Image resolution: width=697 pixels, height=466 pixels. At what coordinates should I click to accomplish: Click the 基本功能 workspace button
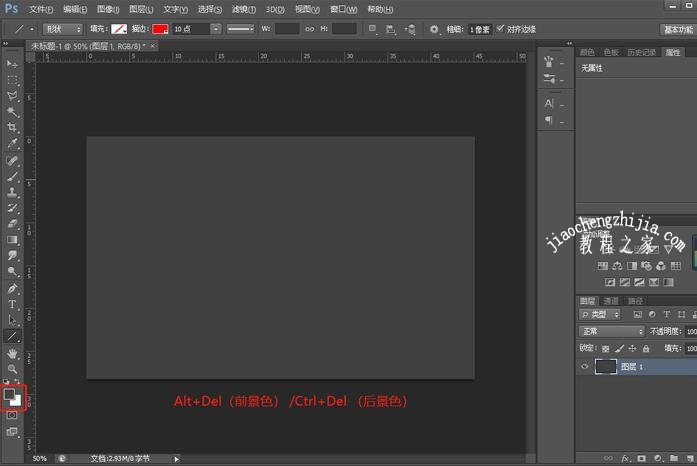(x=676, y=30)
